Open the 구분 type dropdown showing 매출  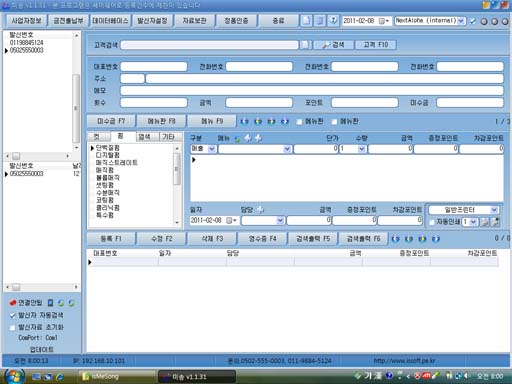tap(212, 149)
